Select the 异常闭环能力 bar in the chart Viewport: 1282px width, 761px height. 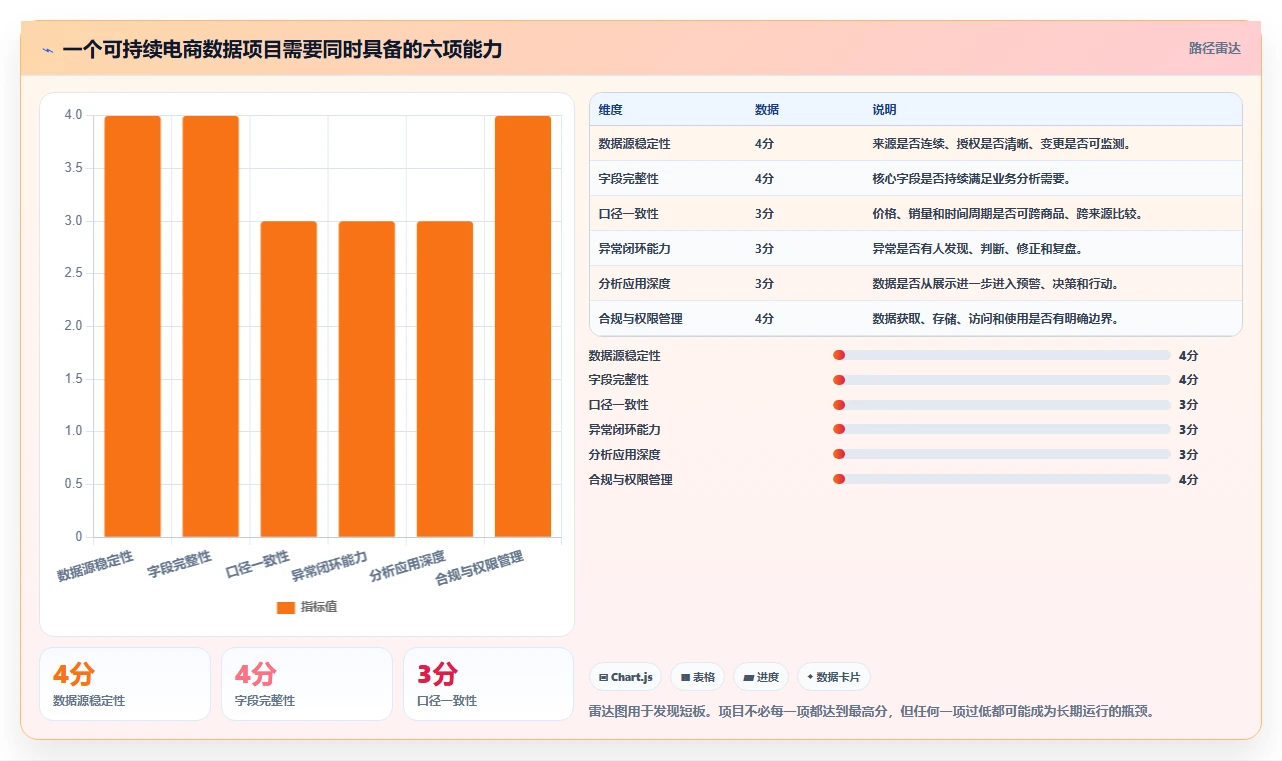pyautogui.click(x=366, y=379)
